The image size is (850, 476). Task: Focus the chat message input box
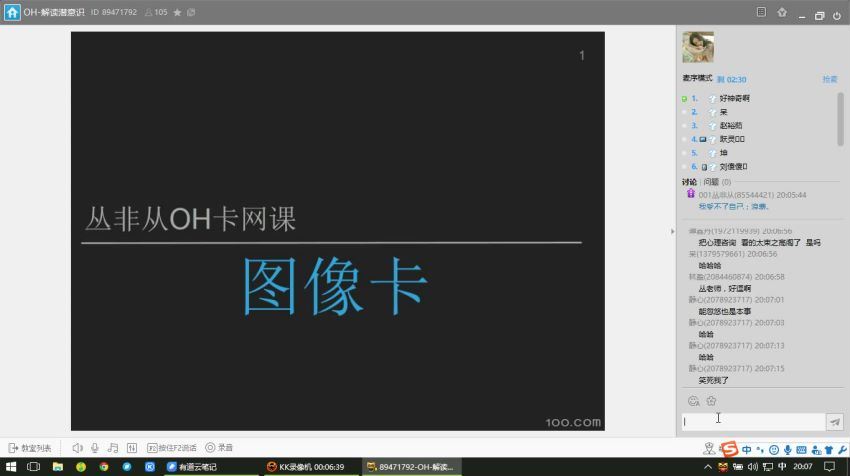753,421
